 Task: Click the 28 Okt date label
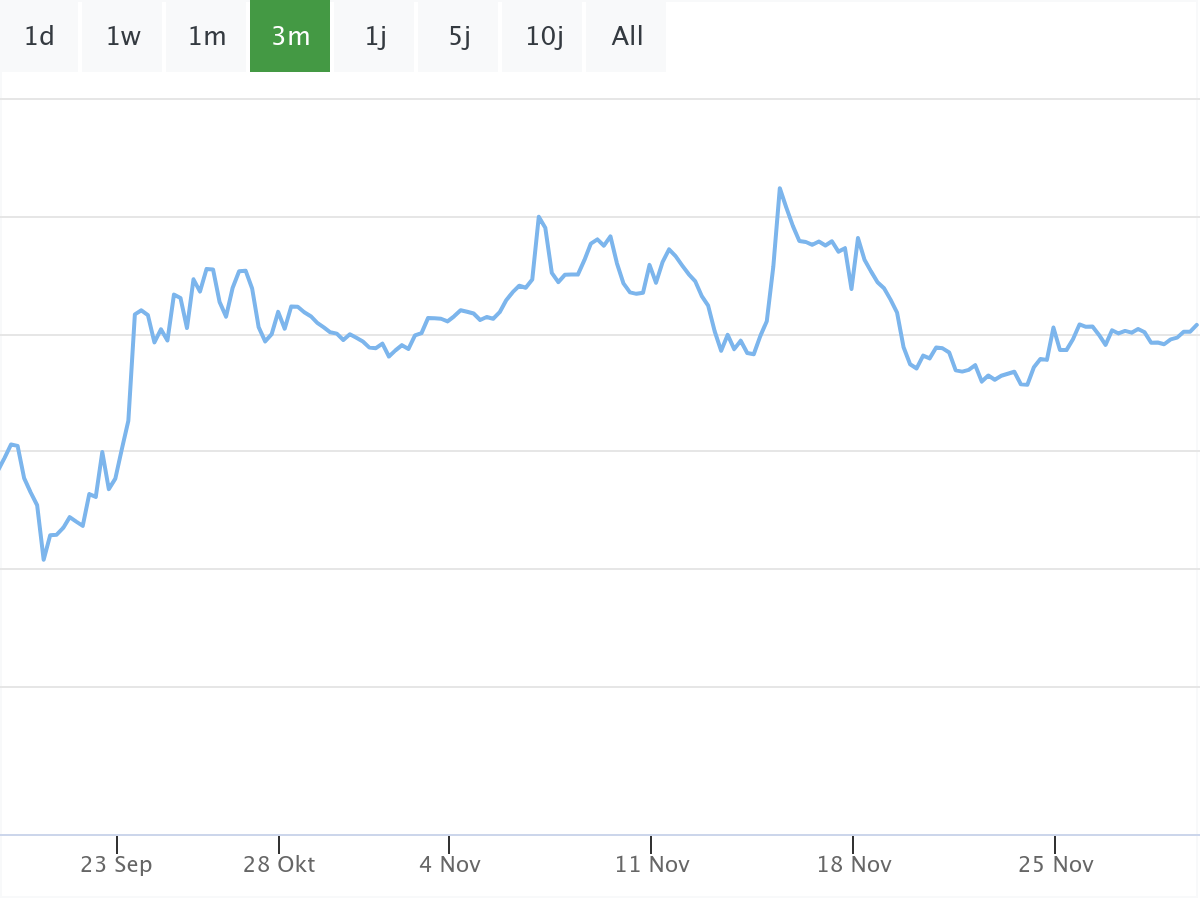click(x=279, y=864)
